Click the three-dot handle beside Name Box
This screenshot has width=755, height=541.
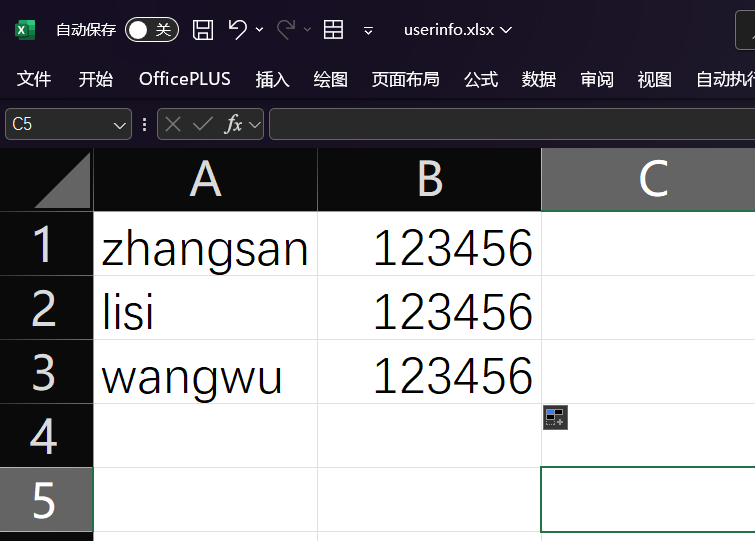144,125
